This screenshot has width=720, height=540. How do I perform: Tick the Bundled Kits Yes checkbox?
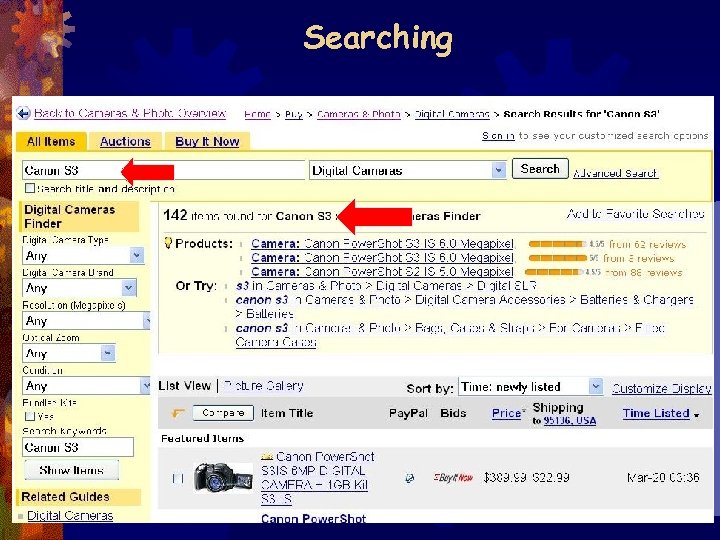click(30, 416)
